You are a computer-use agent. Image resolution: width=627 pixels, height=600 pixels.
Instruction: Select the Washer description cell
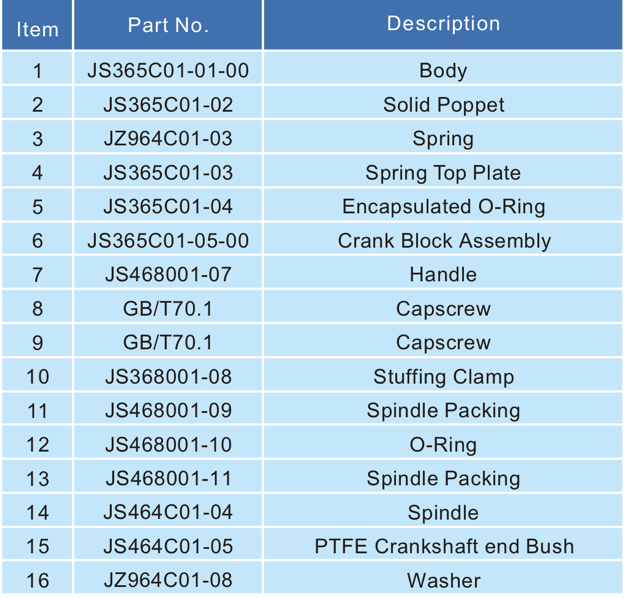[x=443, y=581]
